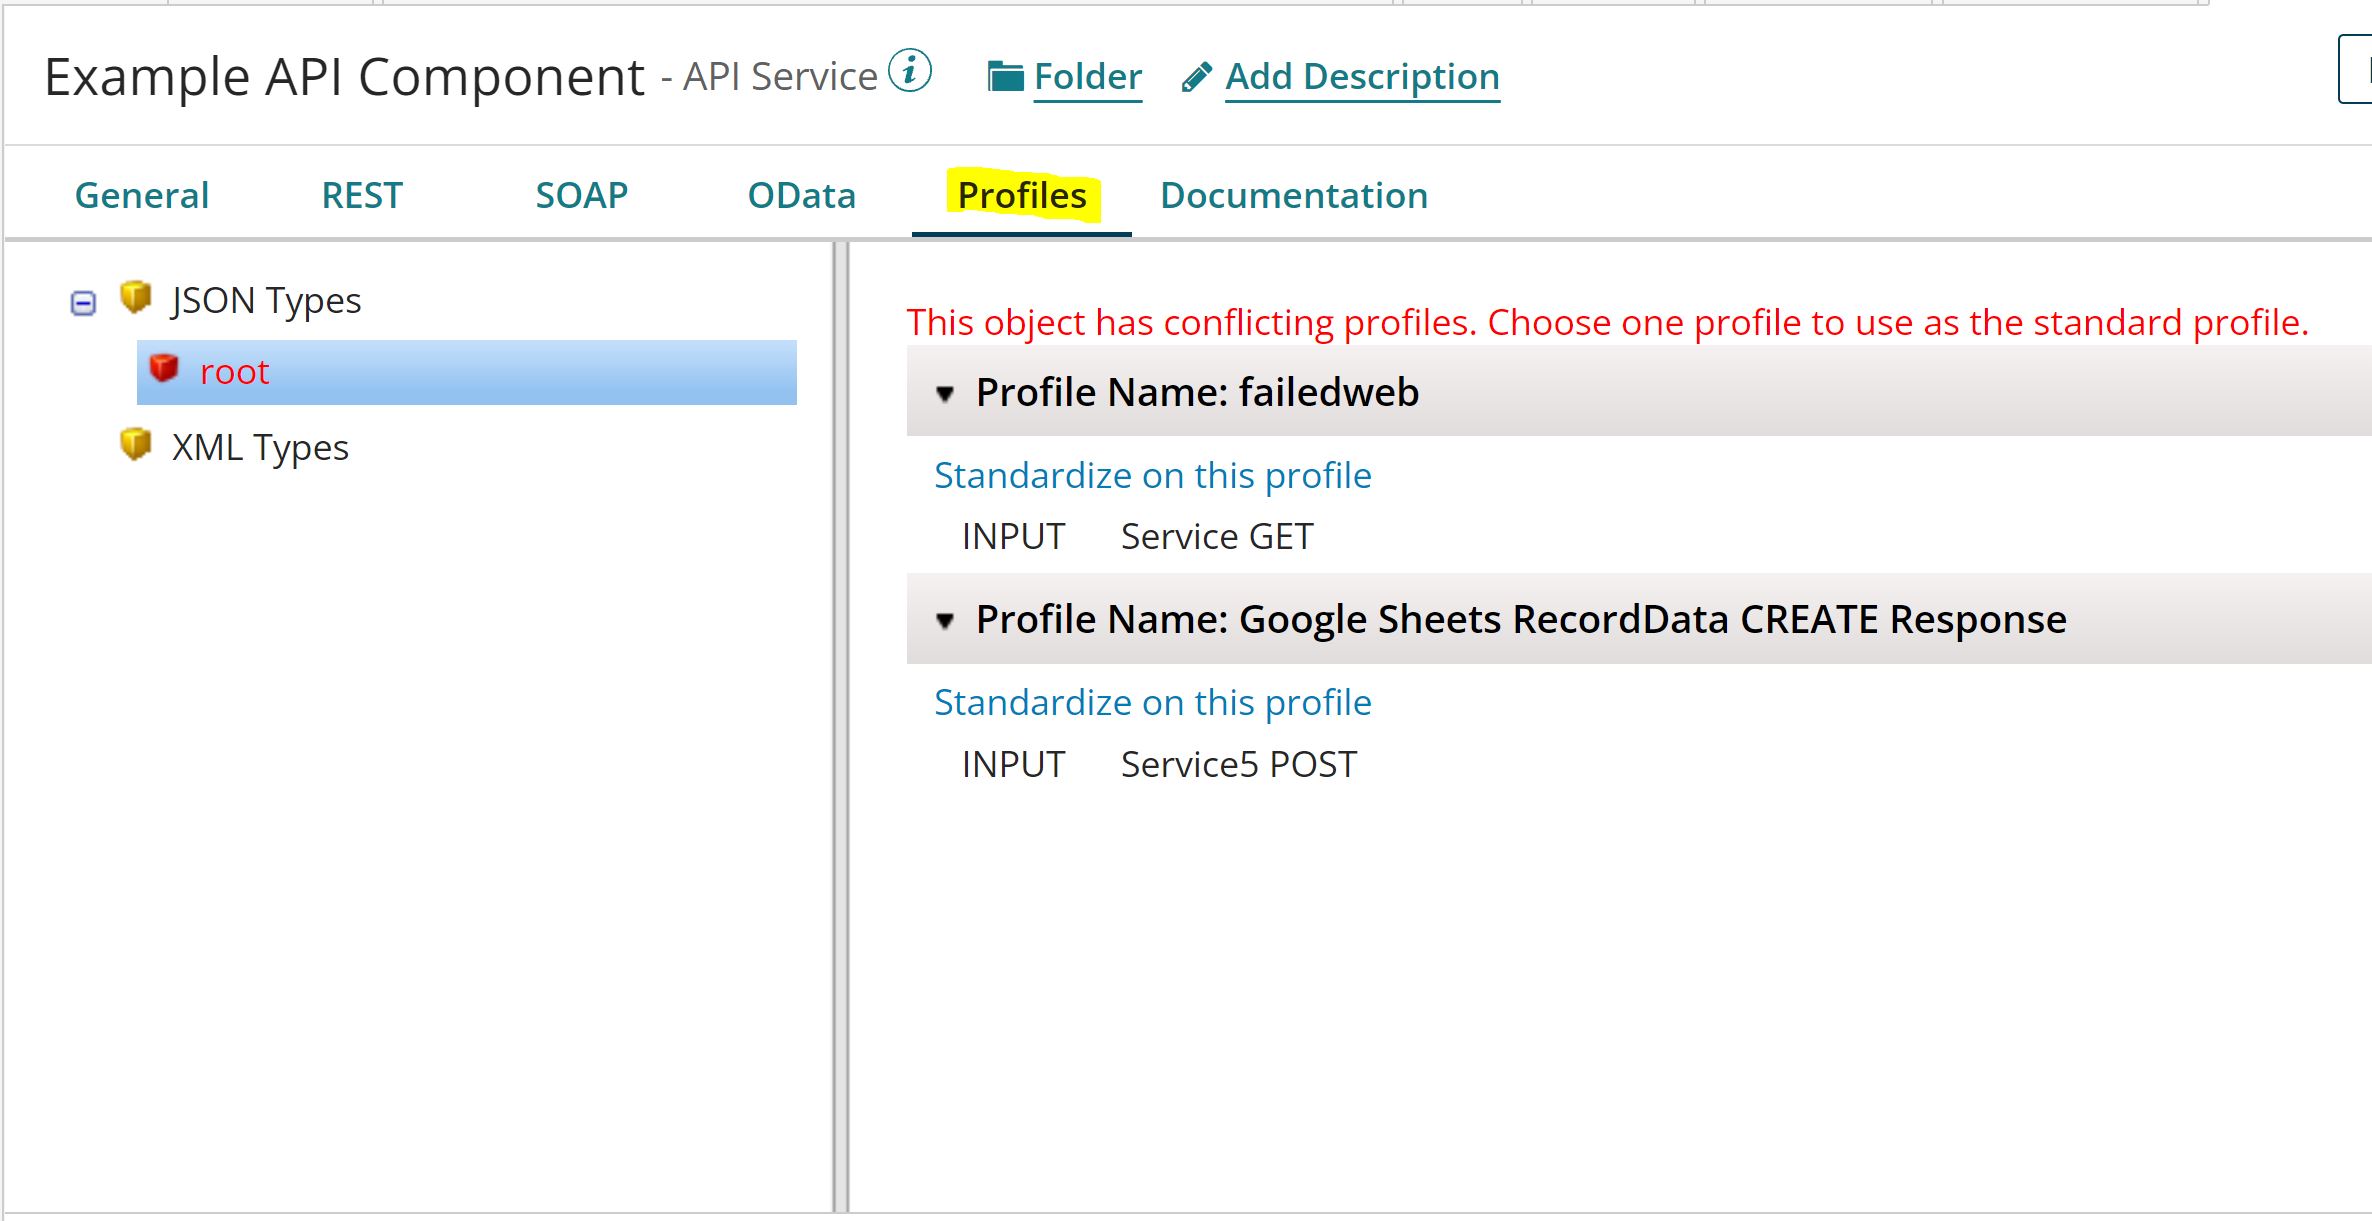Viewport: 2372px width, 1221px height.
Task: Click the teal folder icon in header
Action: (1005, 76)
